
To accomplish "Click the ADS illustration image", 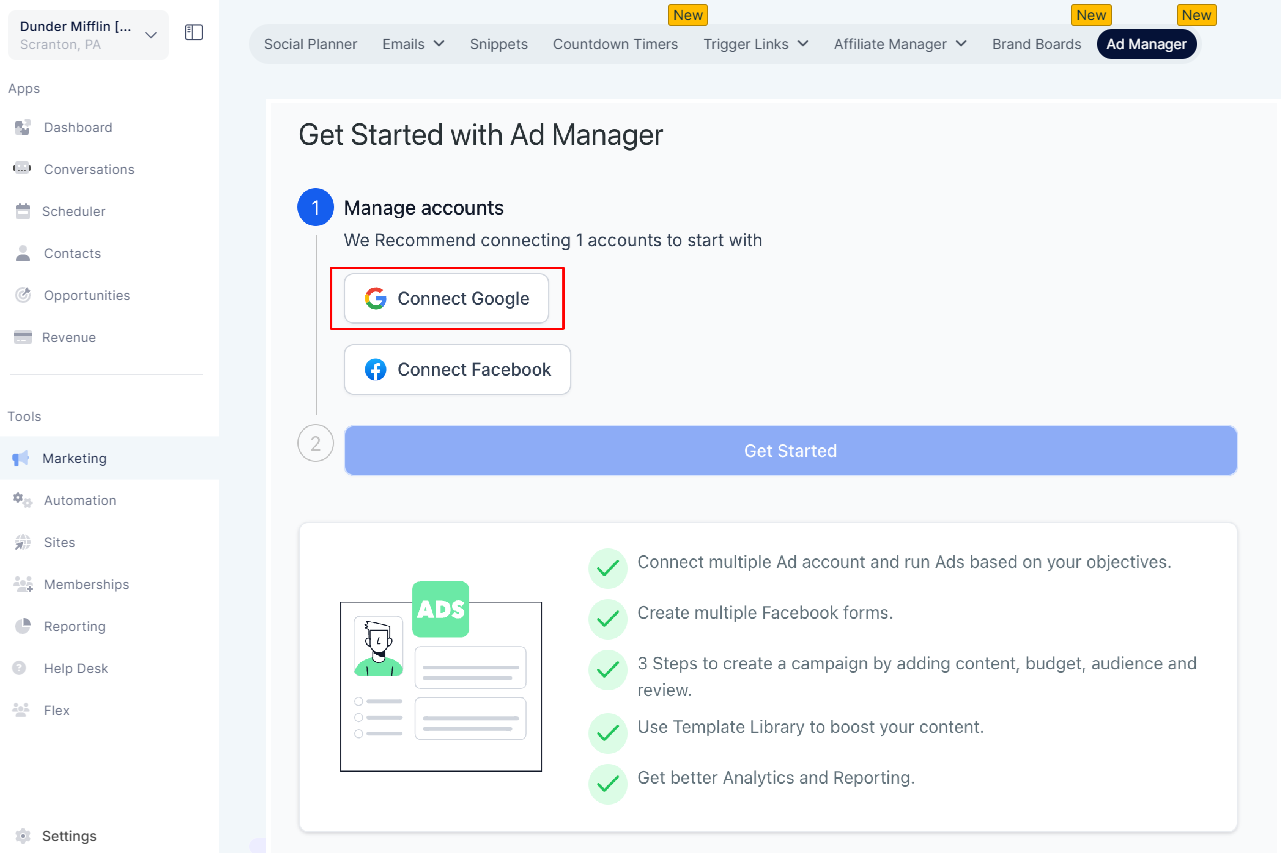I will (441, 676).
